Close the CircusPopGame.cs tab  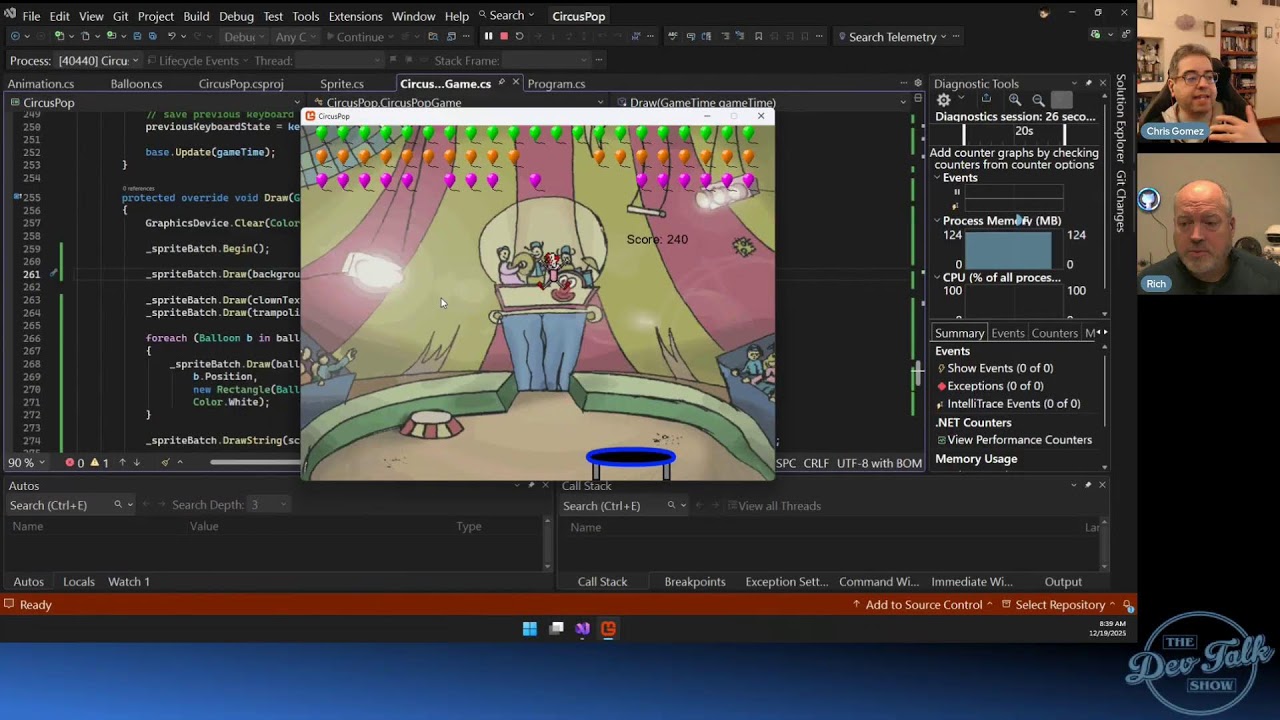click(515, 83)
